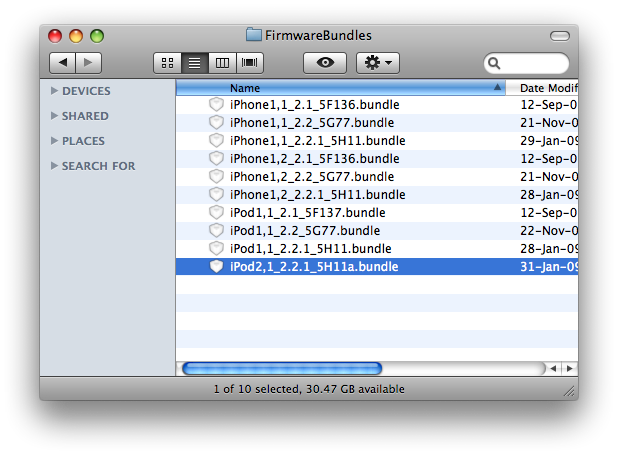Viewport: 618px width, 455px height.
Task: Switch to icon view
Action: (x=168, y=63)
